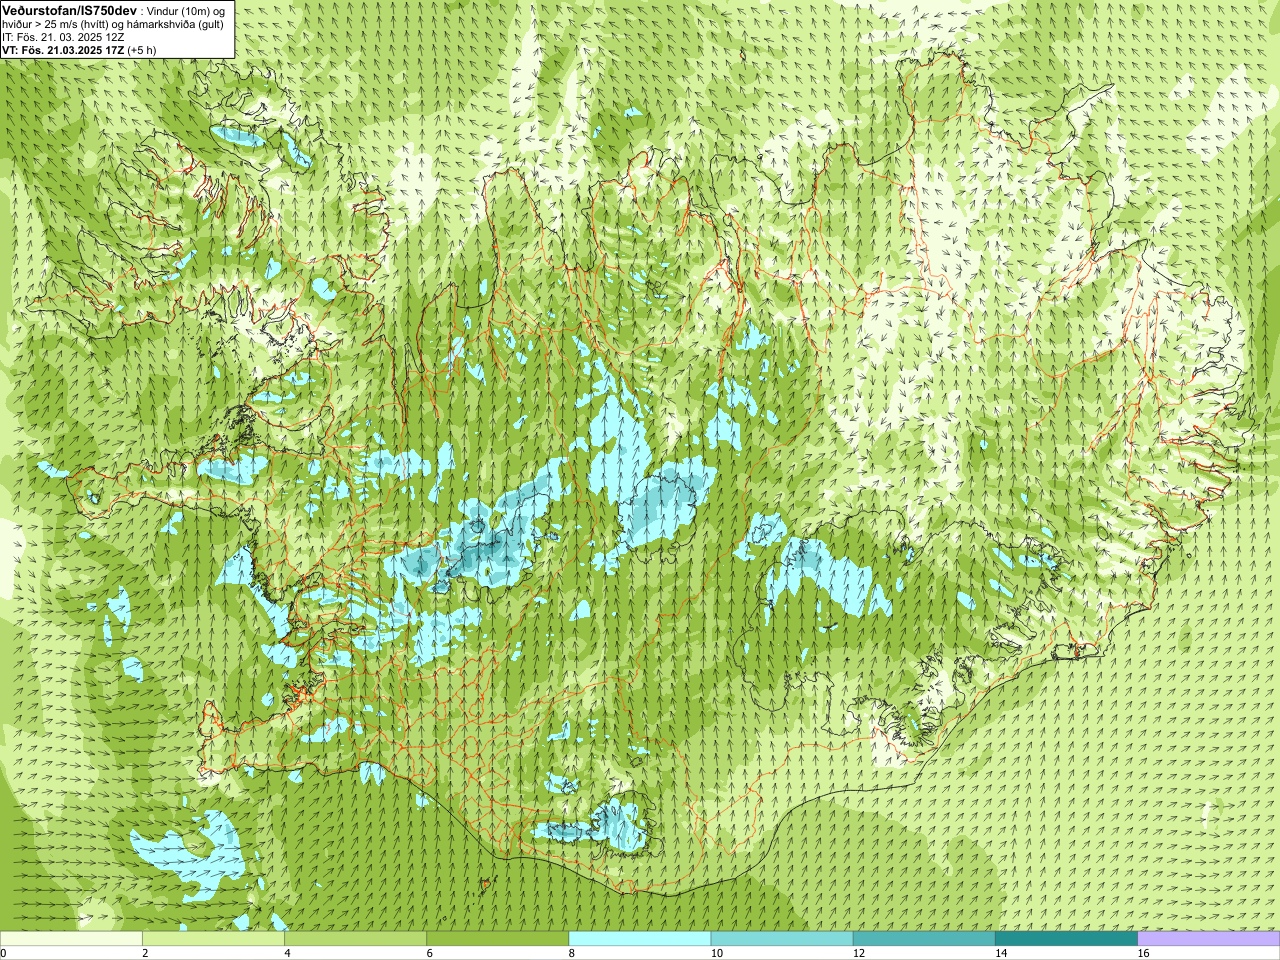Click the "VT: Fös. 21.03.2025 17Z (+5 h)" line
This screenshot has height=960, width=1280.
(x=79, y=49)
